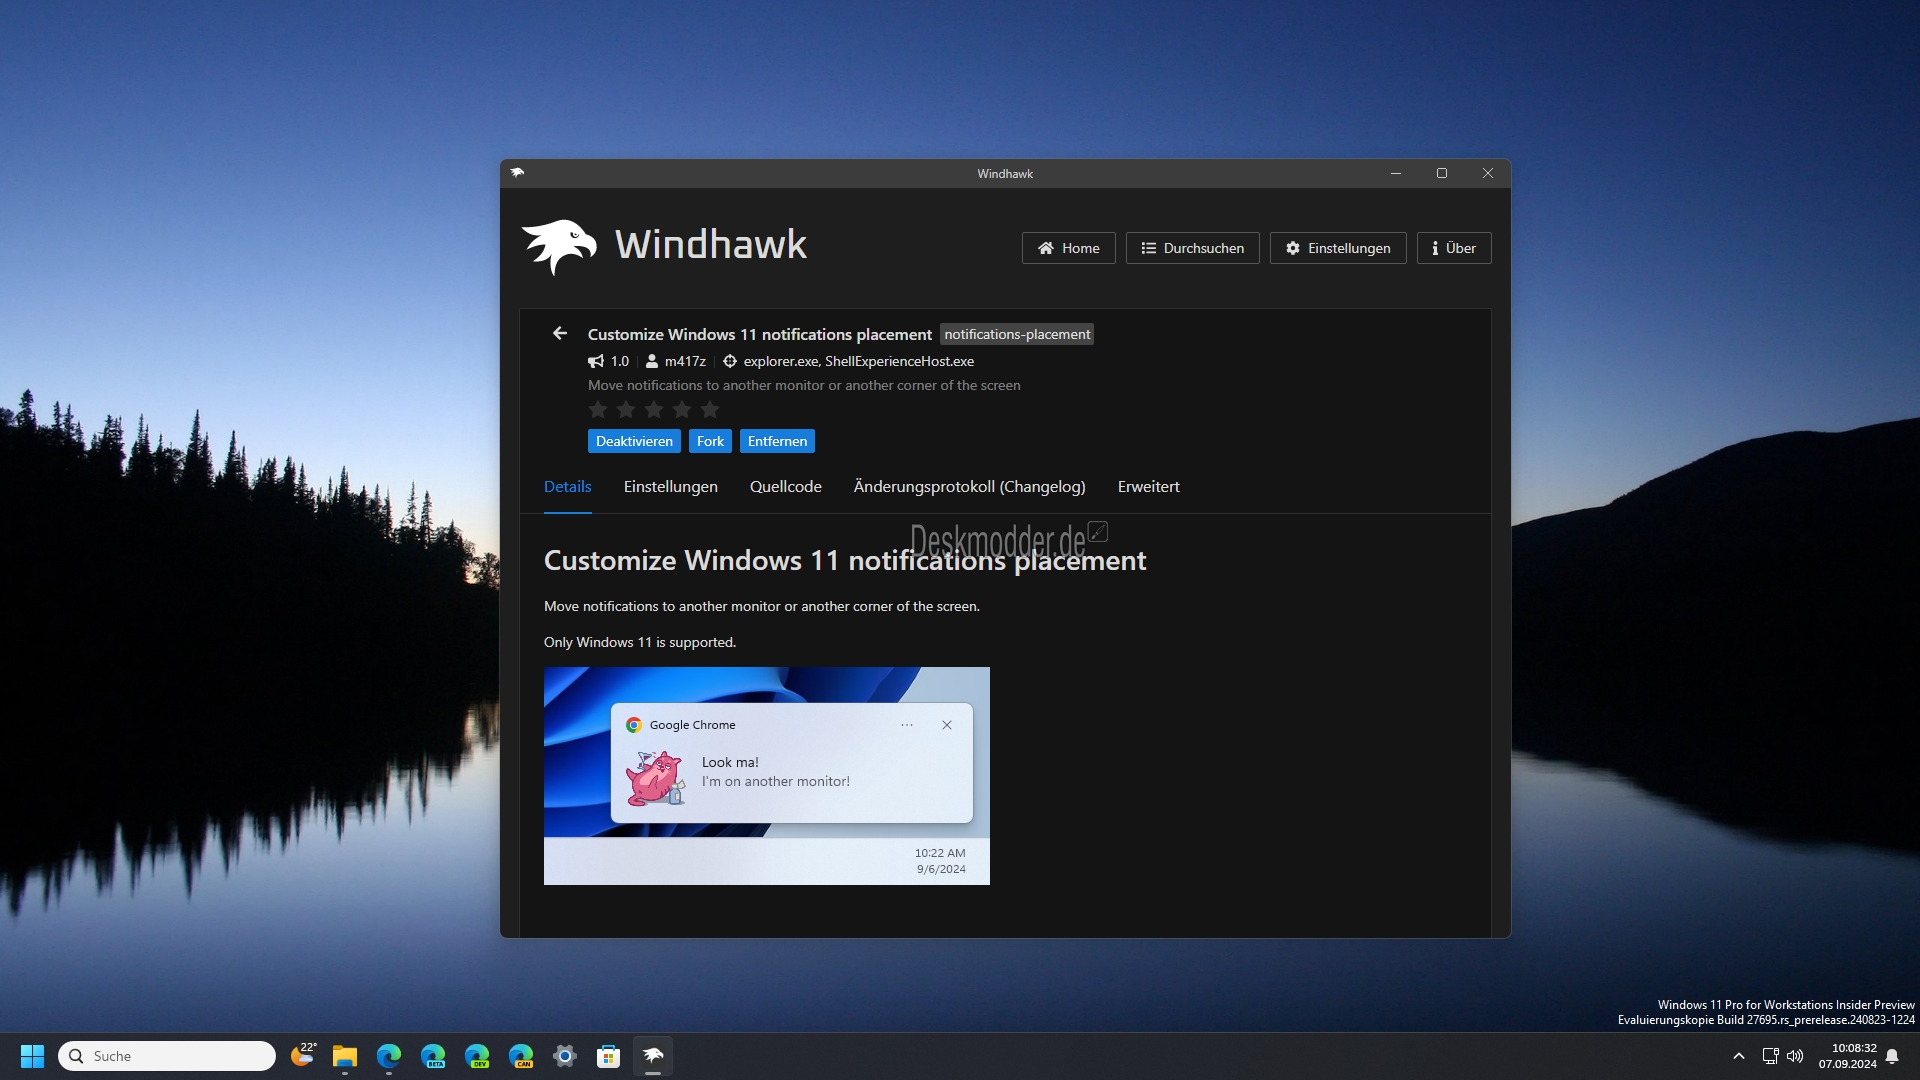Click the Only Windows 11 is supported text
Image resolution: width=1920 pixels, height=1080 pixels.
[x=640, y=642]
